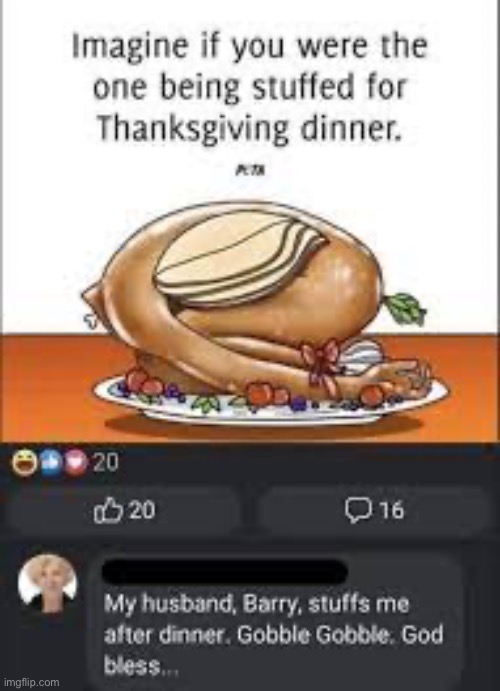Click the 16 comments count
The width and height of the screenshot is (500, 691).
(x=391, y=510)
